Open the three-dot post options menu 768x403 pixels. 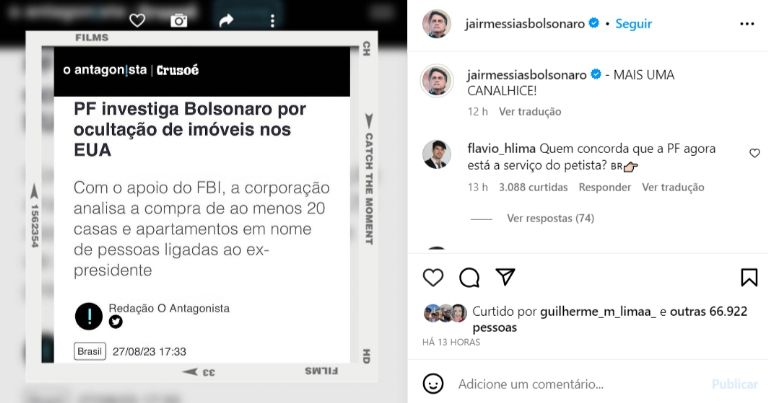point(747,24)
